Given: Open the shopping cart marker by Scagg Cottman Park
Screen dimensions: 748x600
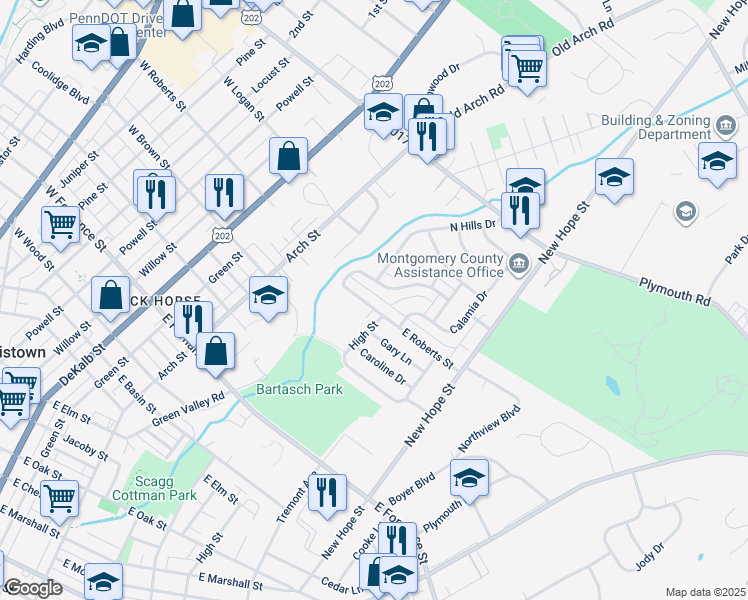Looking at the screenshot, I should point(60,497).
